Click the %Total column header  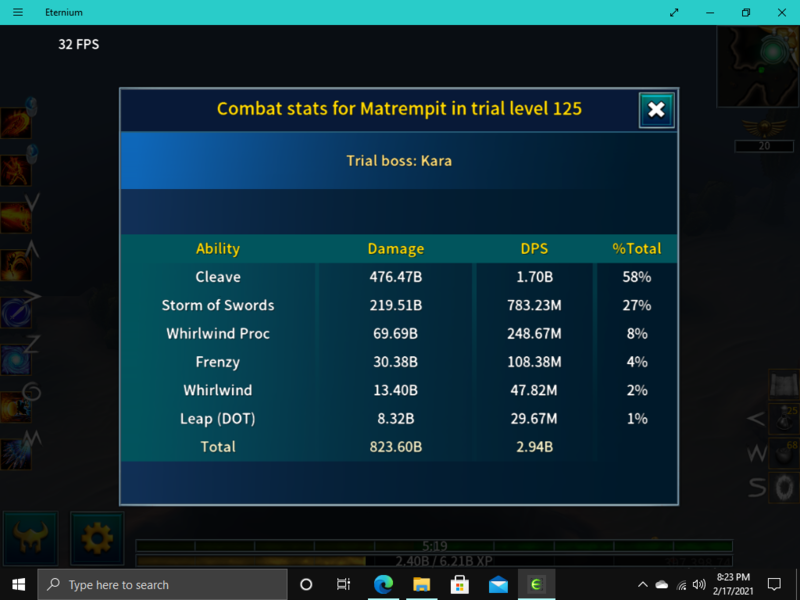(637, 249)
